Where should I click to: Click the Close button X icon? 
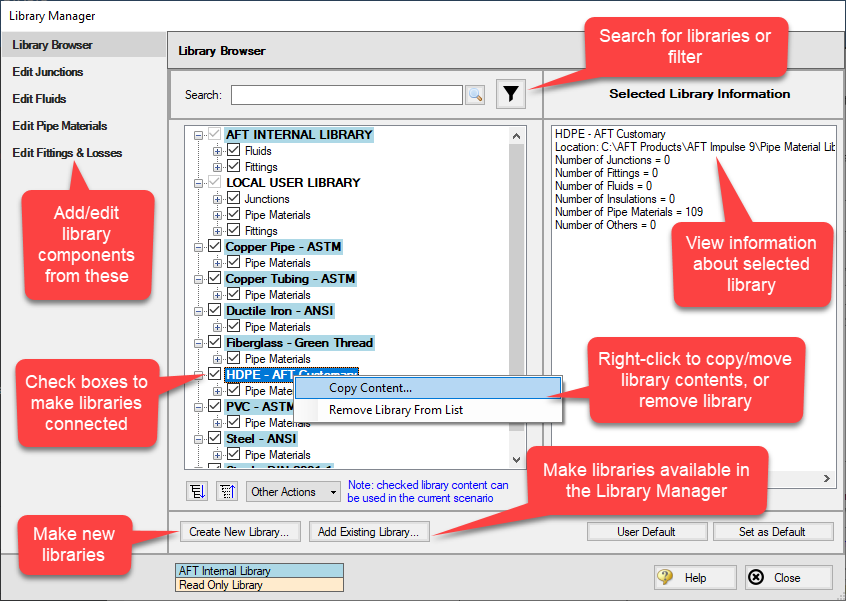coord(757,577)
